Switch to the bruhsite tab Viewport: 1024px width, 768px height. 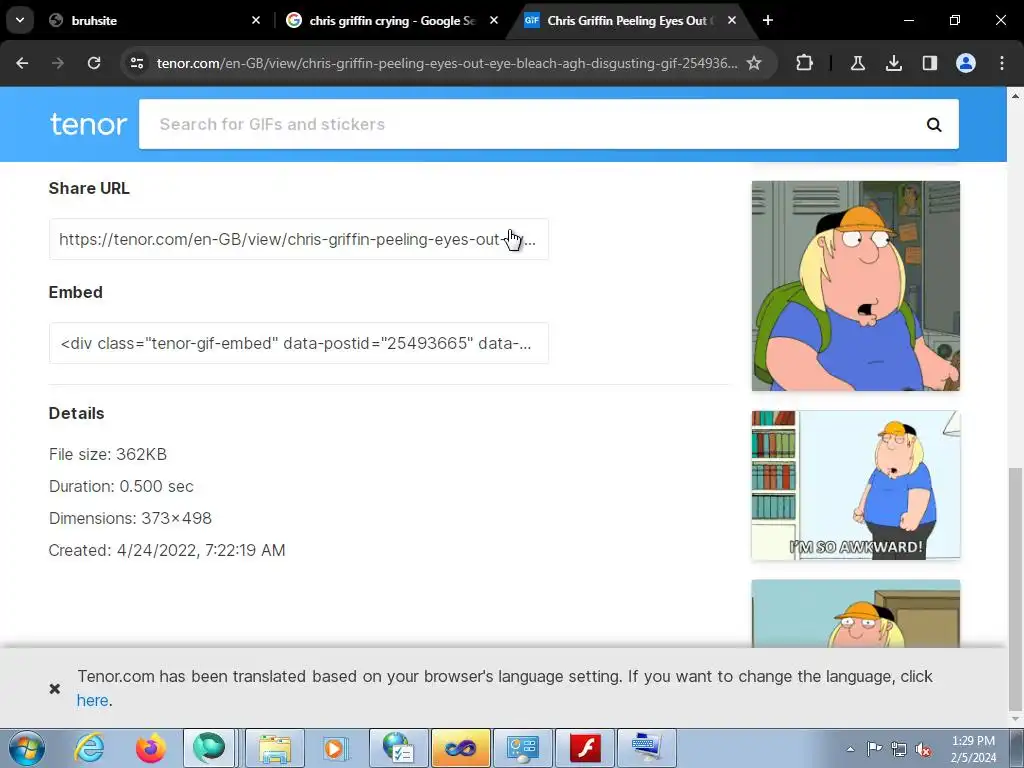point(95,21)
